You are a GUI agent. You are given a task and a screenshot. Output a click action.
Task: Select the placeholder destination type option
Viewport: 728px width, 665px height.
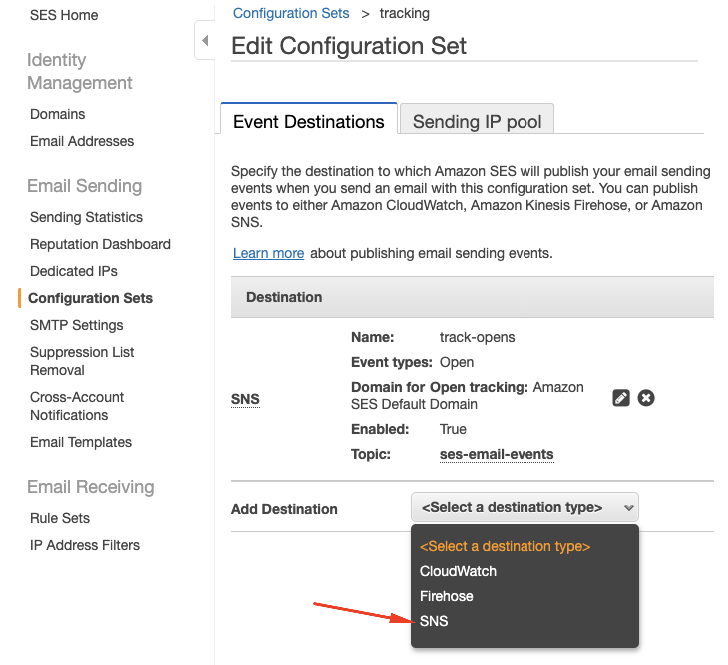pos(505,546)
